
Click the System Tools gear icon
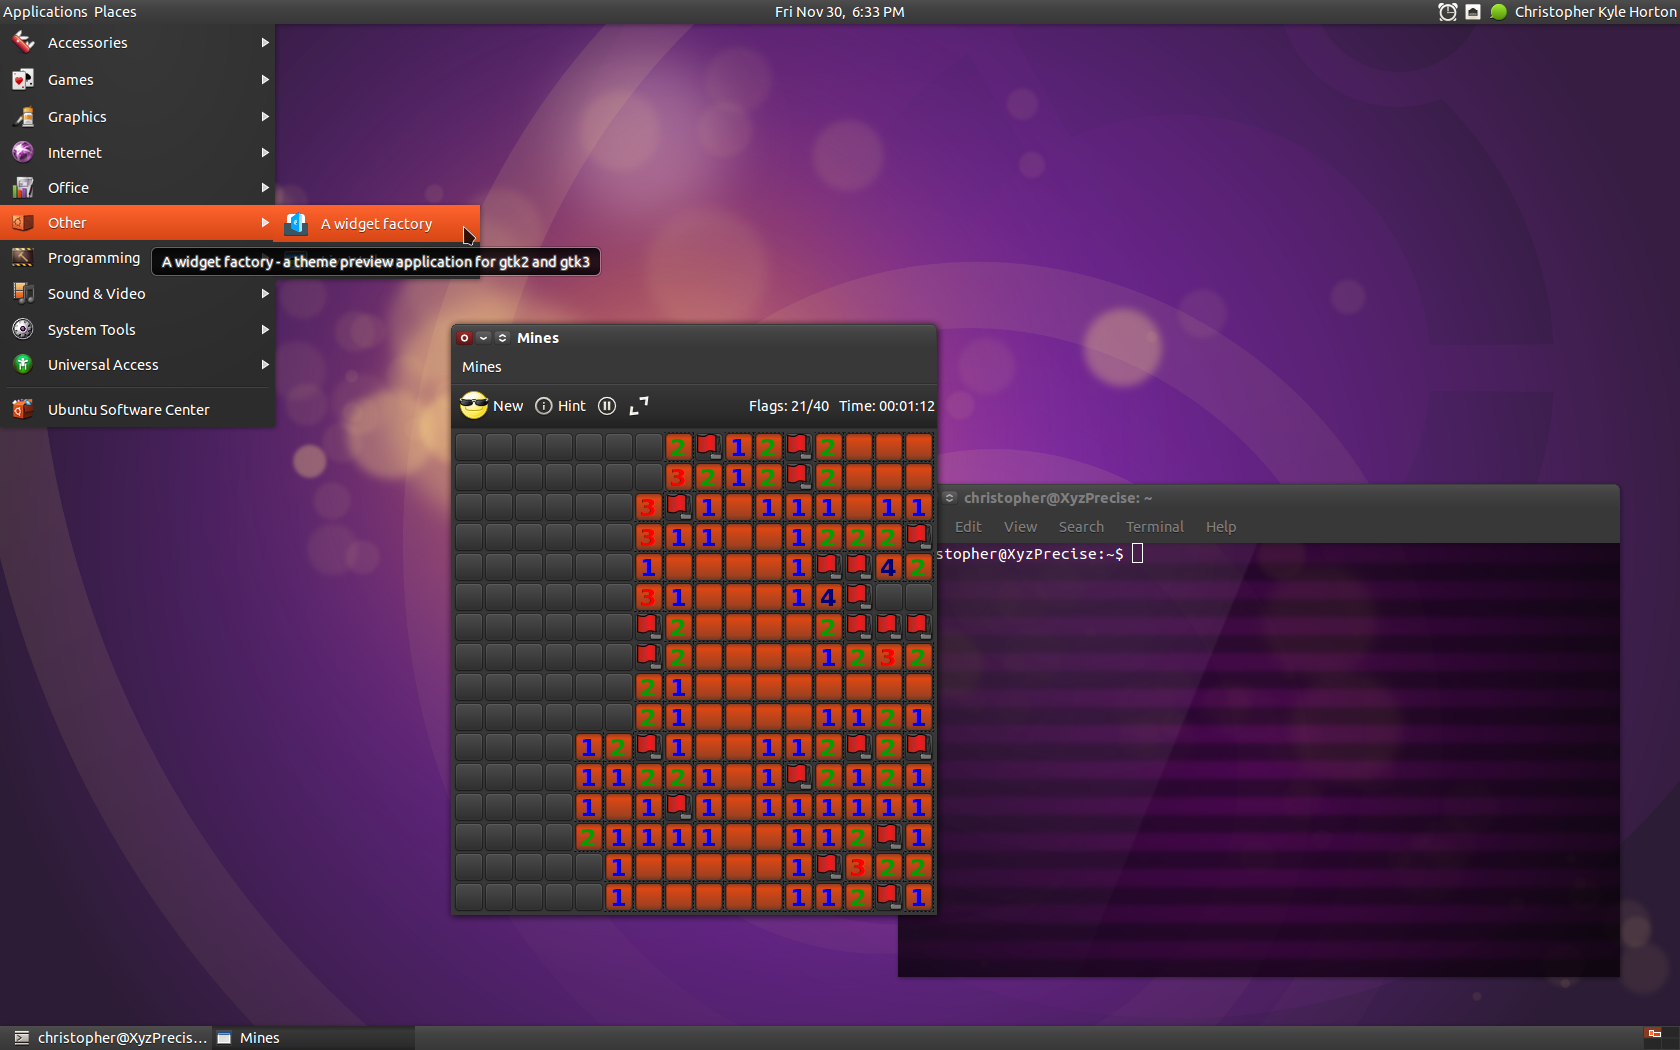coord(23,329)
